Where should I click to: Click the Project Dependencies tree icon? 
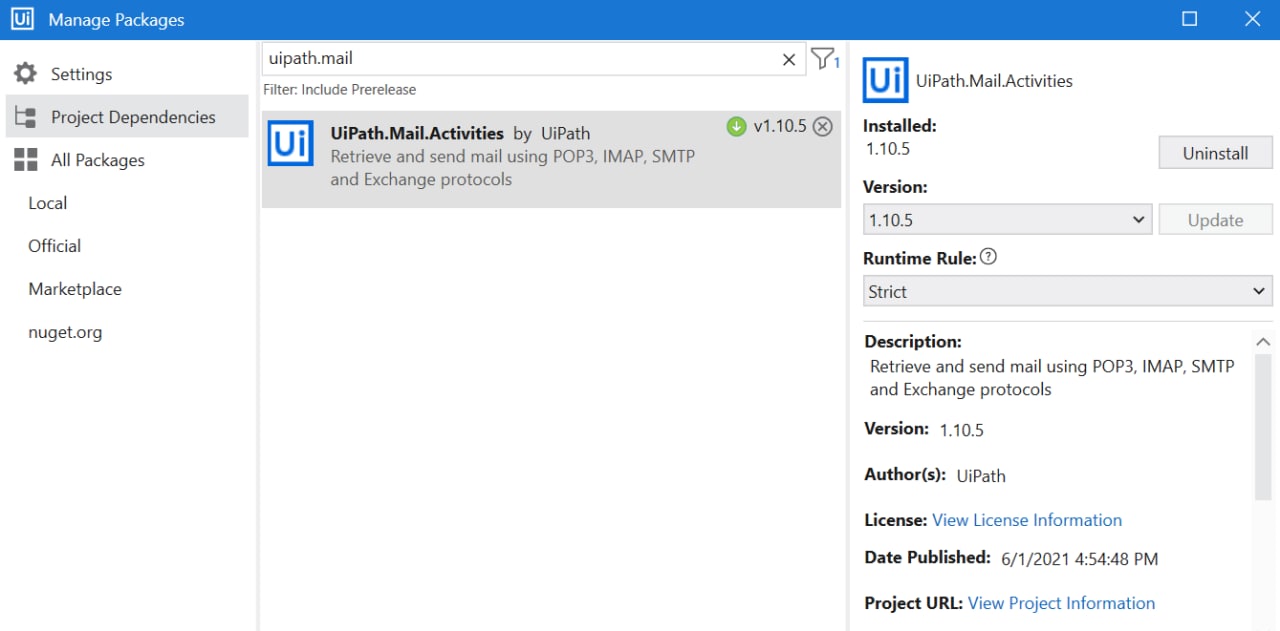point(25,117)
